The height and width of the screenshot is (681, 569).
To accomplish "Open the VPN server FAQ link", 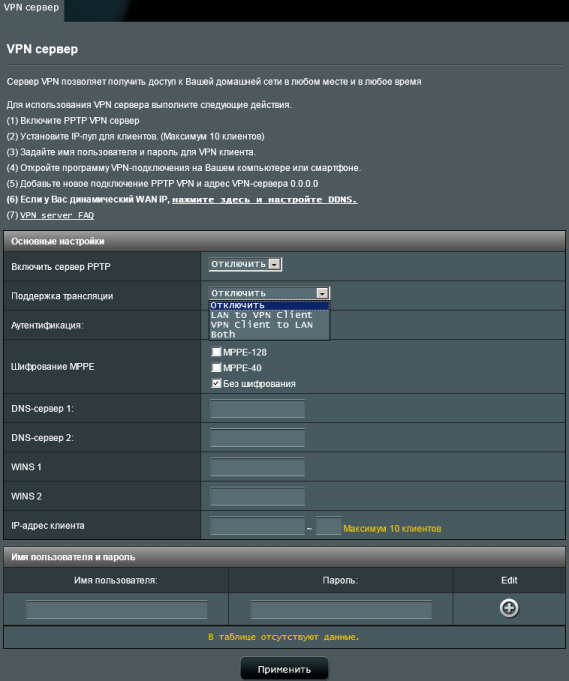I will [x=57, y=215].
